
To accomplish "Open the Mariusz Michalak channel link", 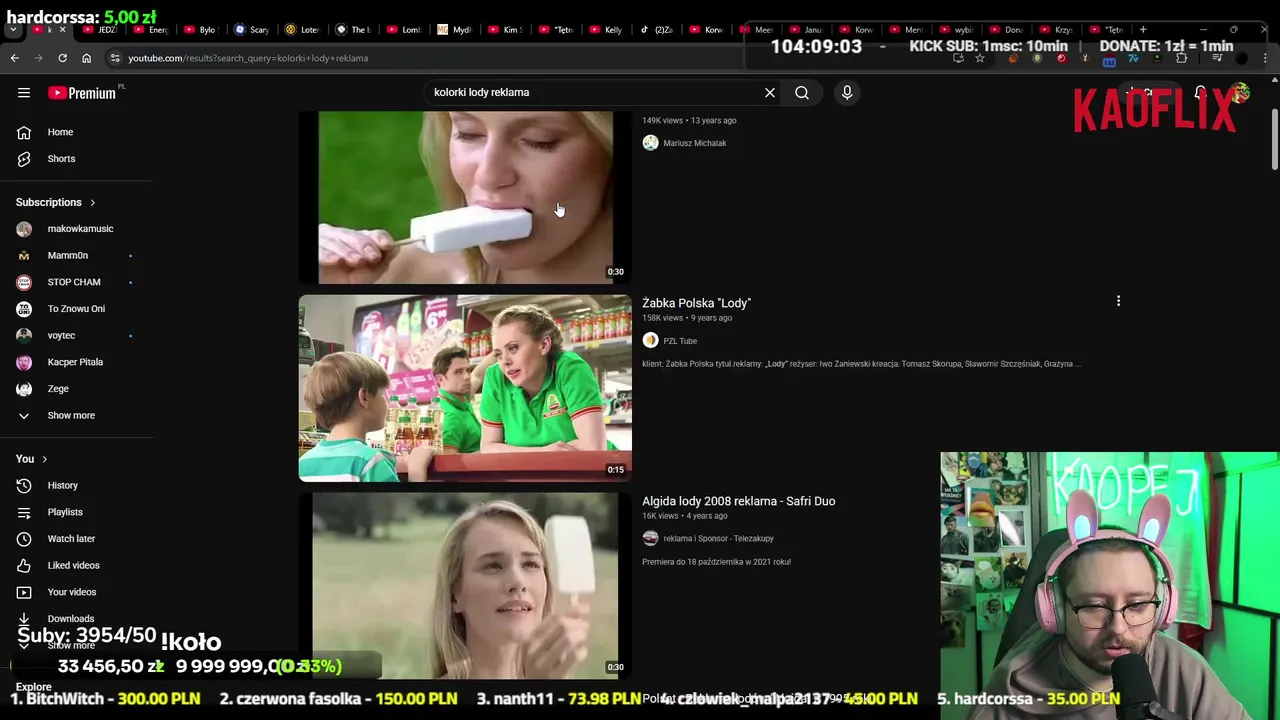I will (694, 143).
